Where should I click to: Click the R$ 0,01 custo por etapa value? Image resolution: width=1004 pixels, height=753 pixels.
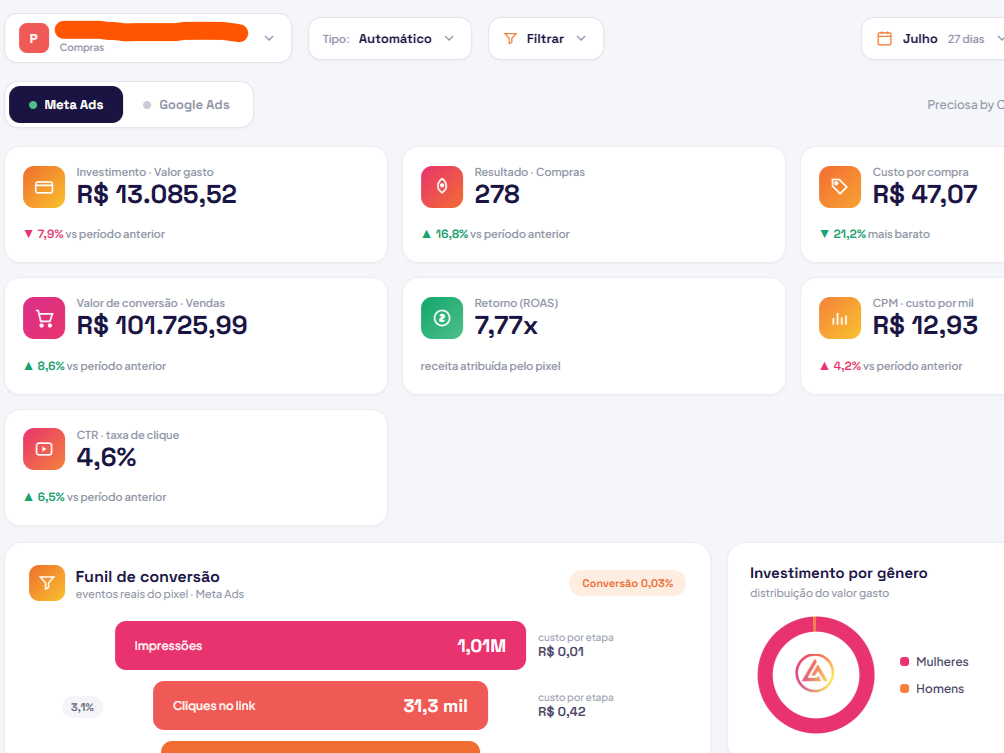[561, 652]
